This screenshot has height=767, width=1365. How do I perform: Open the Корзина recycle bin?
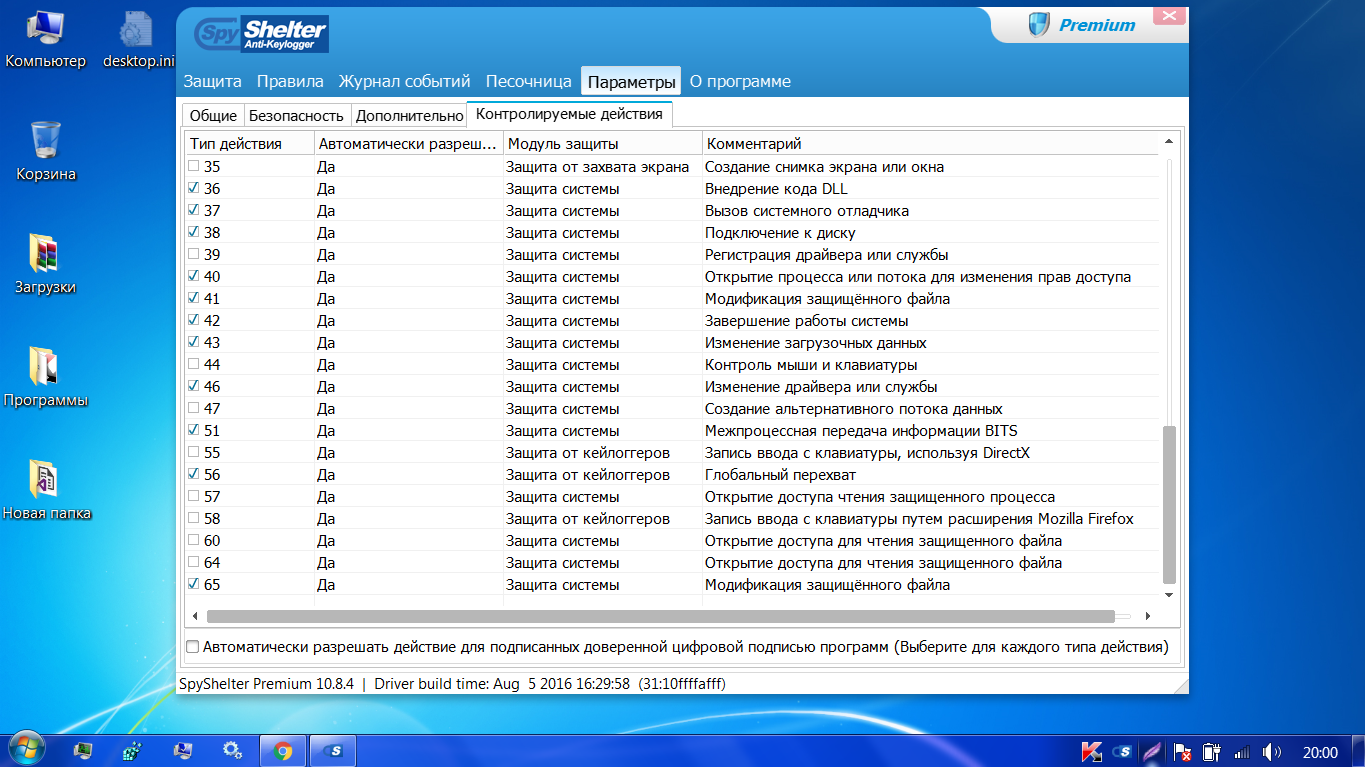[x=46, y=152]
